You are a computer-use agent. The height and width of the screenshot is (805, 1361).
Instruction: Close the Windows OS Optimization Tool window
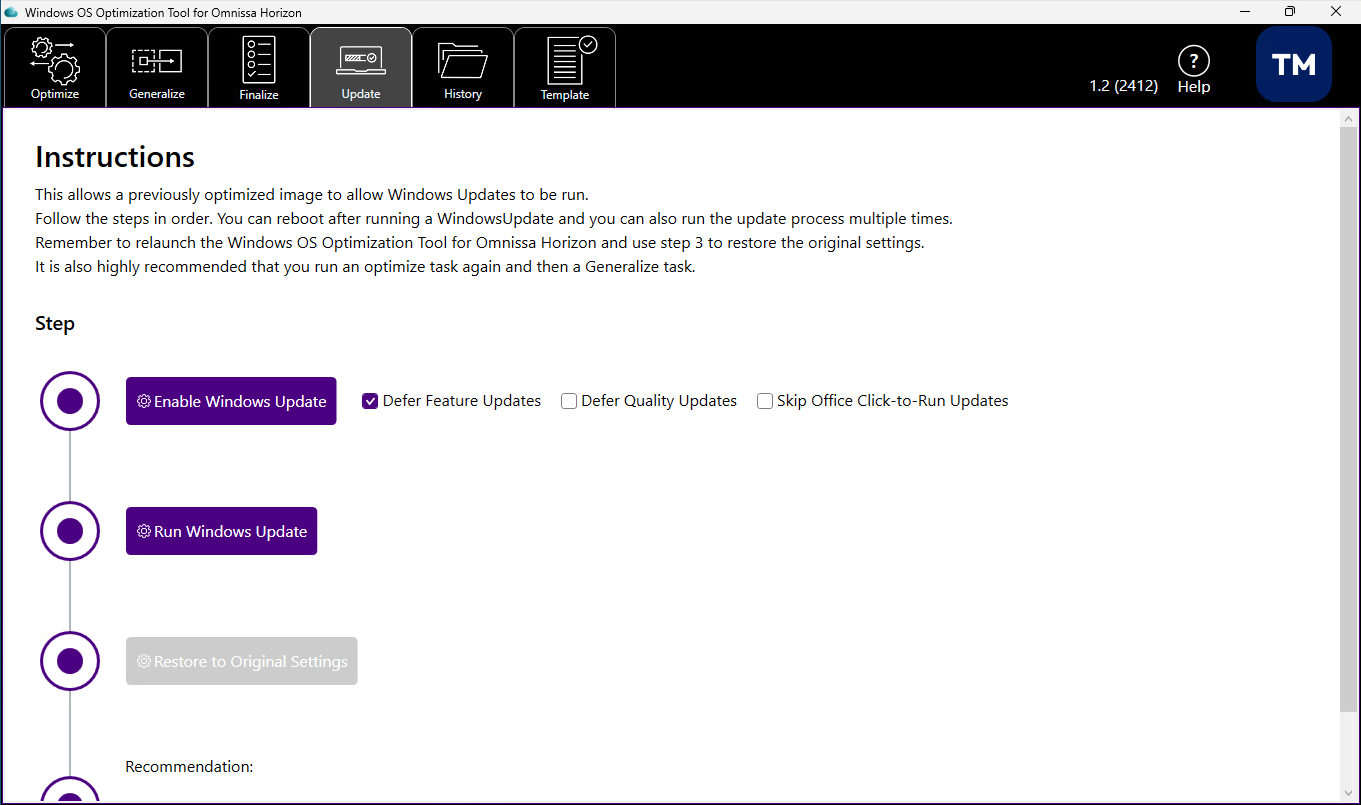point(1336,12)
